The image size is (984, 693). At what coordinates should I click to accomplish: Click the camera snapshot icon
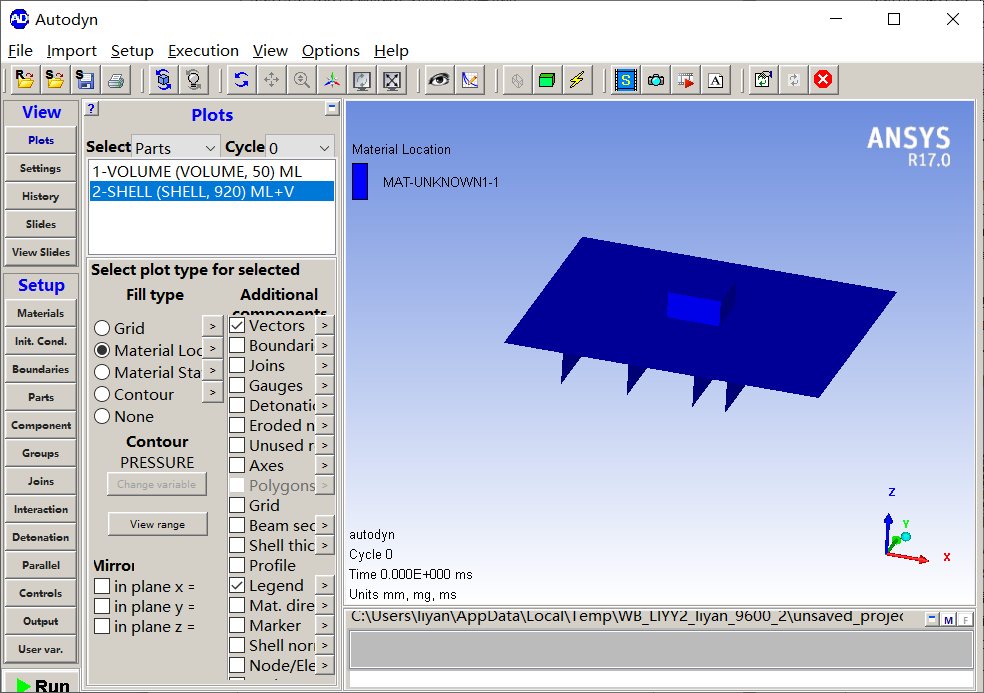656,79
